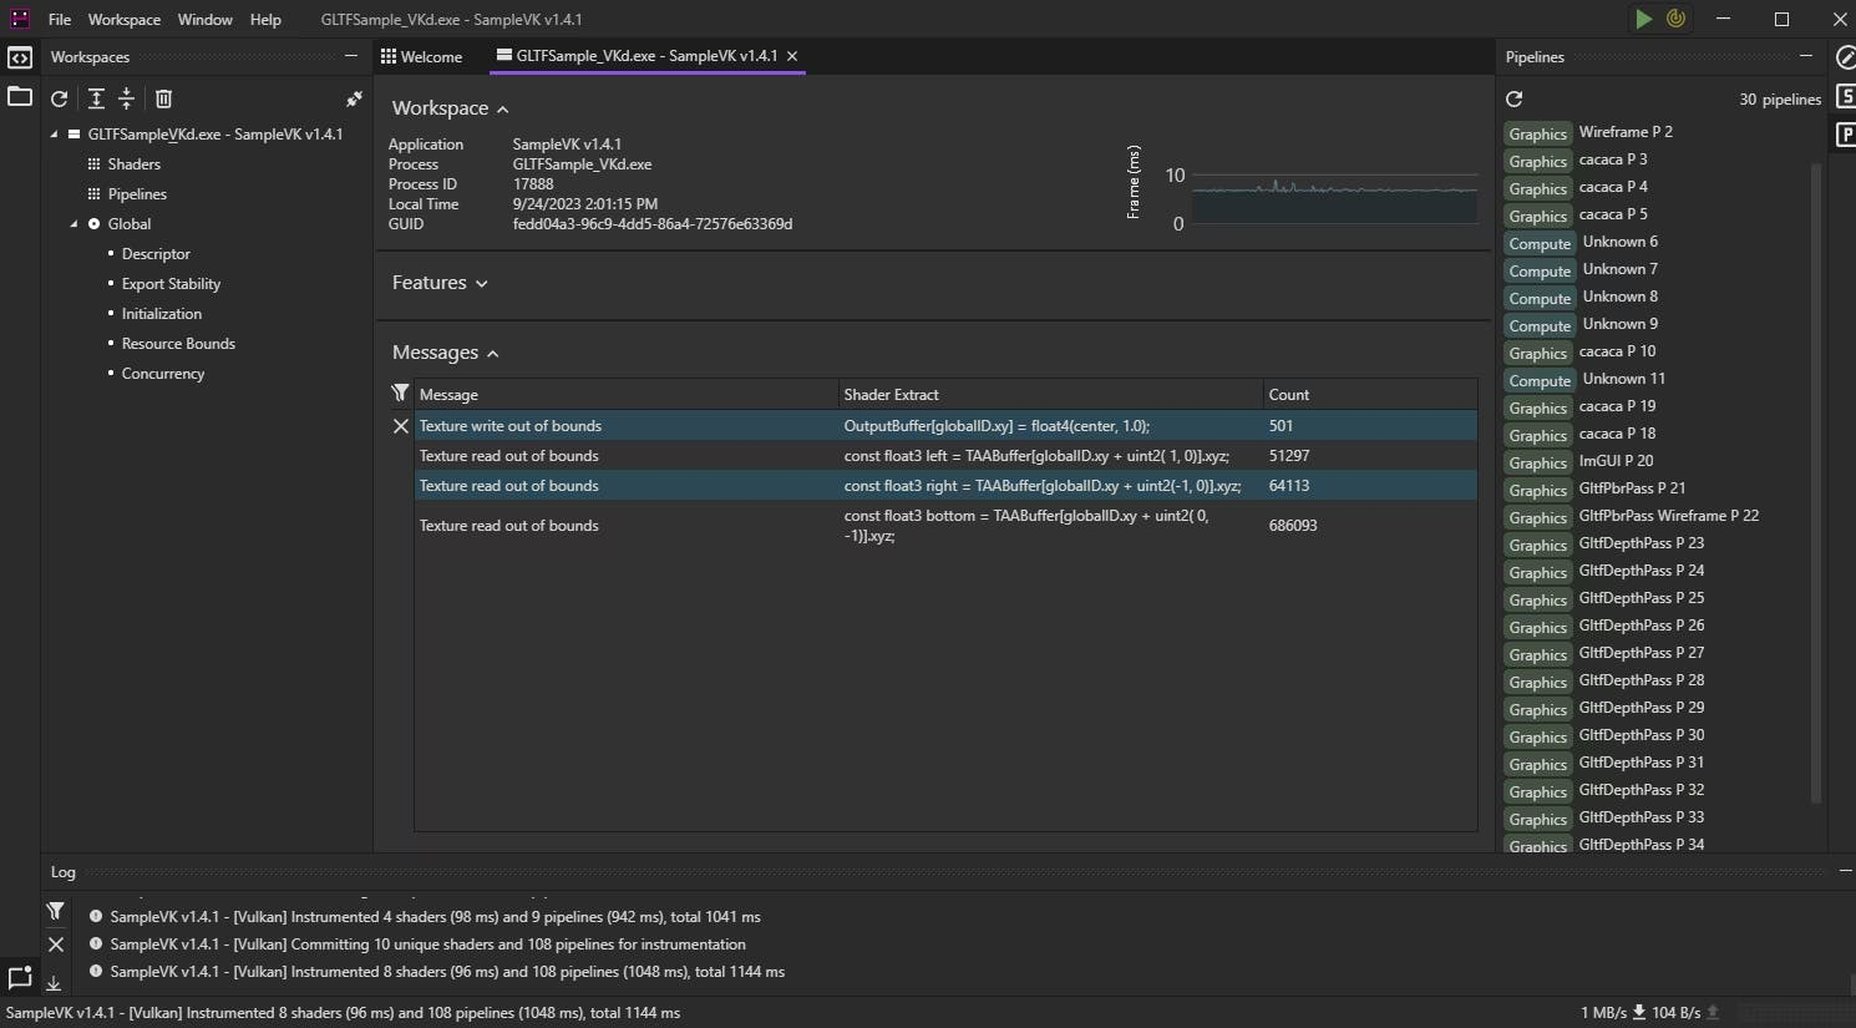
Task: Click the trash delete icon in Workspaces
Action: (163, 98)
